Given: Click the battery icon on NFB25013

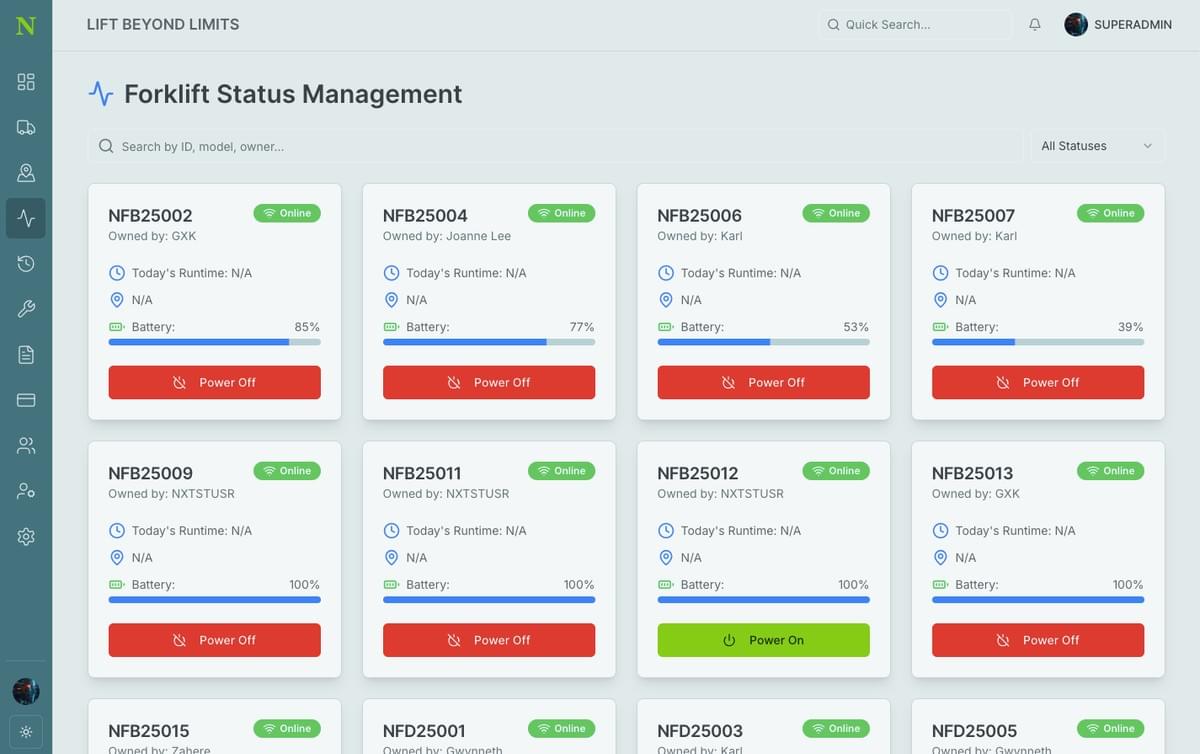Looking at the screenshot, I should (x=940, y=585).
